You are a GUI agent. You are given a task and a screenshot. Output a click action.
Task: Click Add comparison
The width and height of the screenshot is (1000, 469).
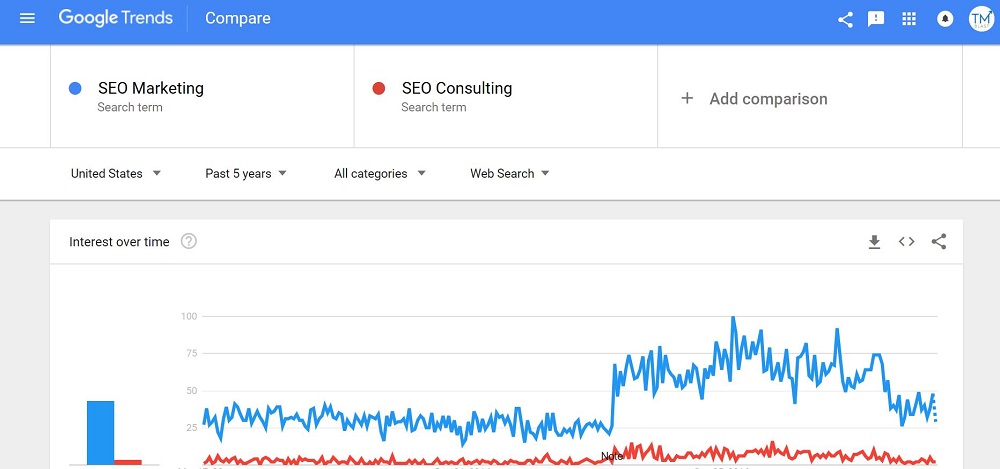point(754,99)
